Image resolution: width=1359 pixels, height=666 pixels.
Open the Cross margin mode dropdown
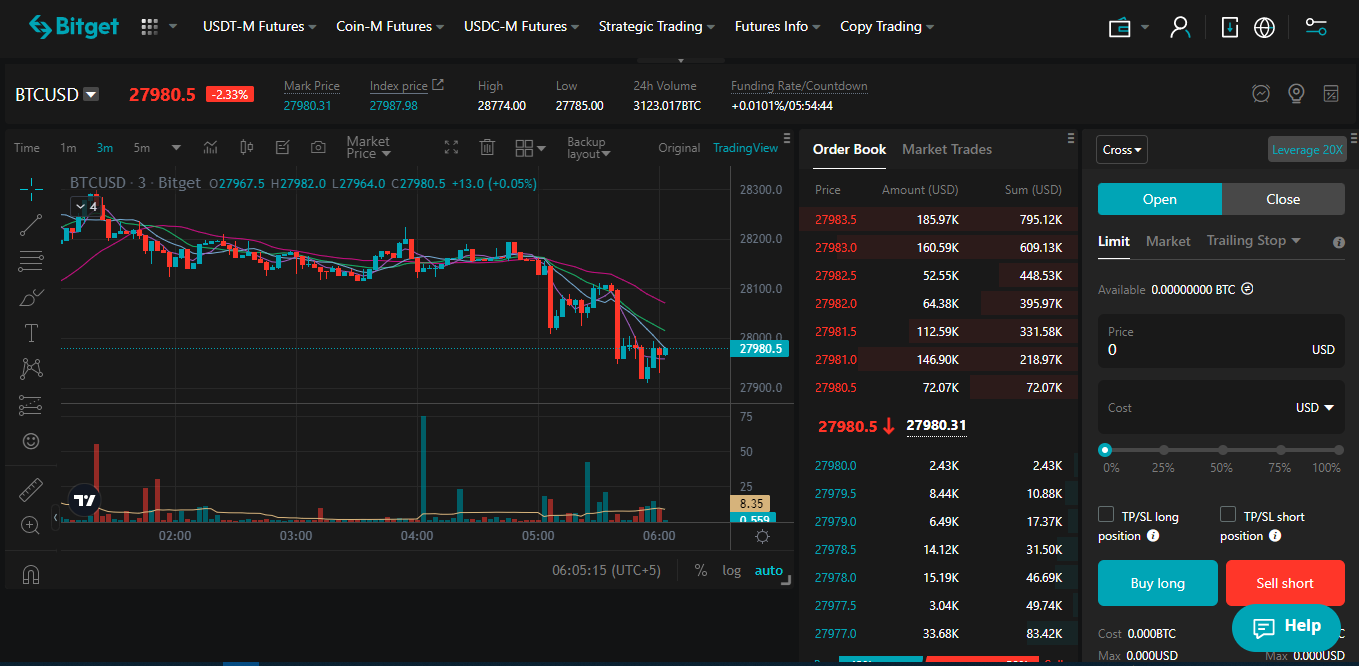coord(1122,150)
